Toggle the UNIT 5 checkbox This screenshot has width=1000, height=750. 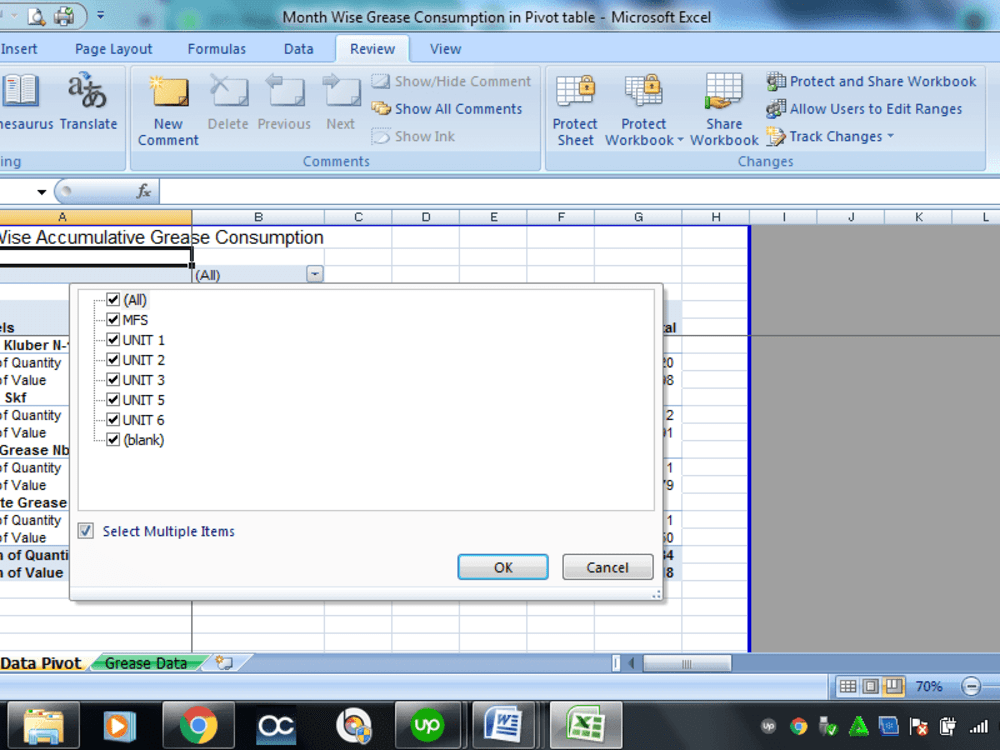113,399
